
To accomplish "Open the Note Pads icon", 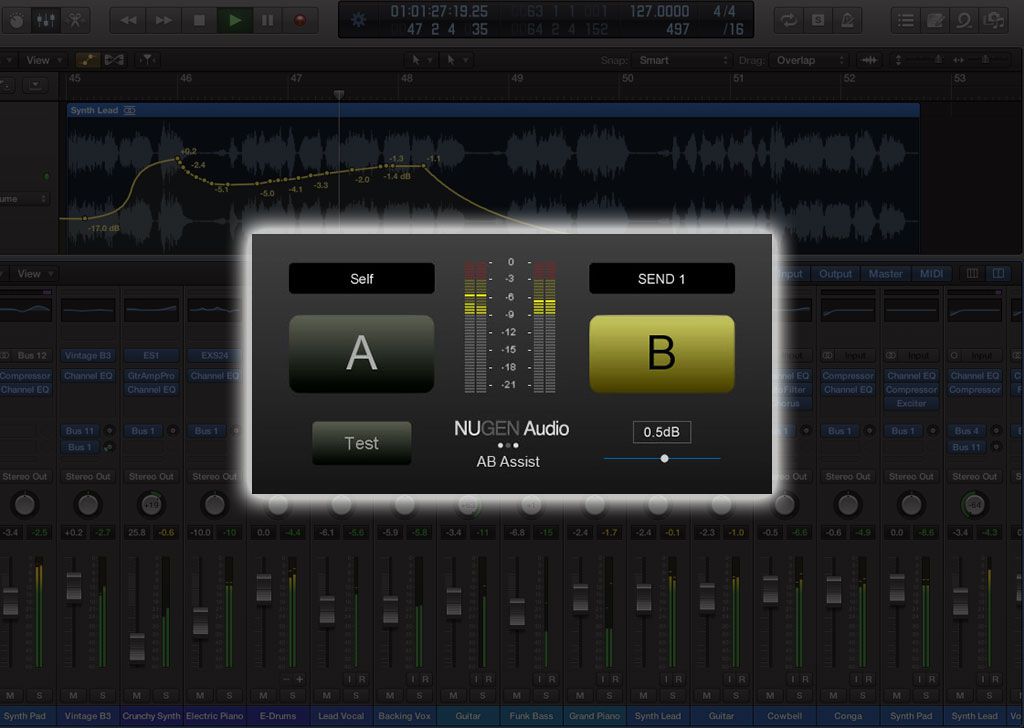I will tap(935, 20).
